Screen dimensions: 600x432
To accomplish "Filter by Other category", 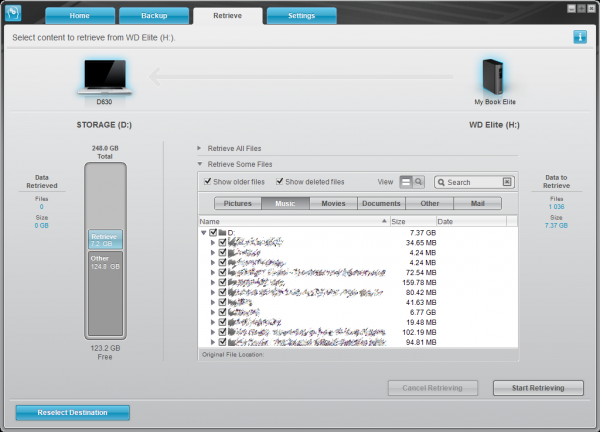I will (430, 203).
